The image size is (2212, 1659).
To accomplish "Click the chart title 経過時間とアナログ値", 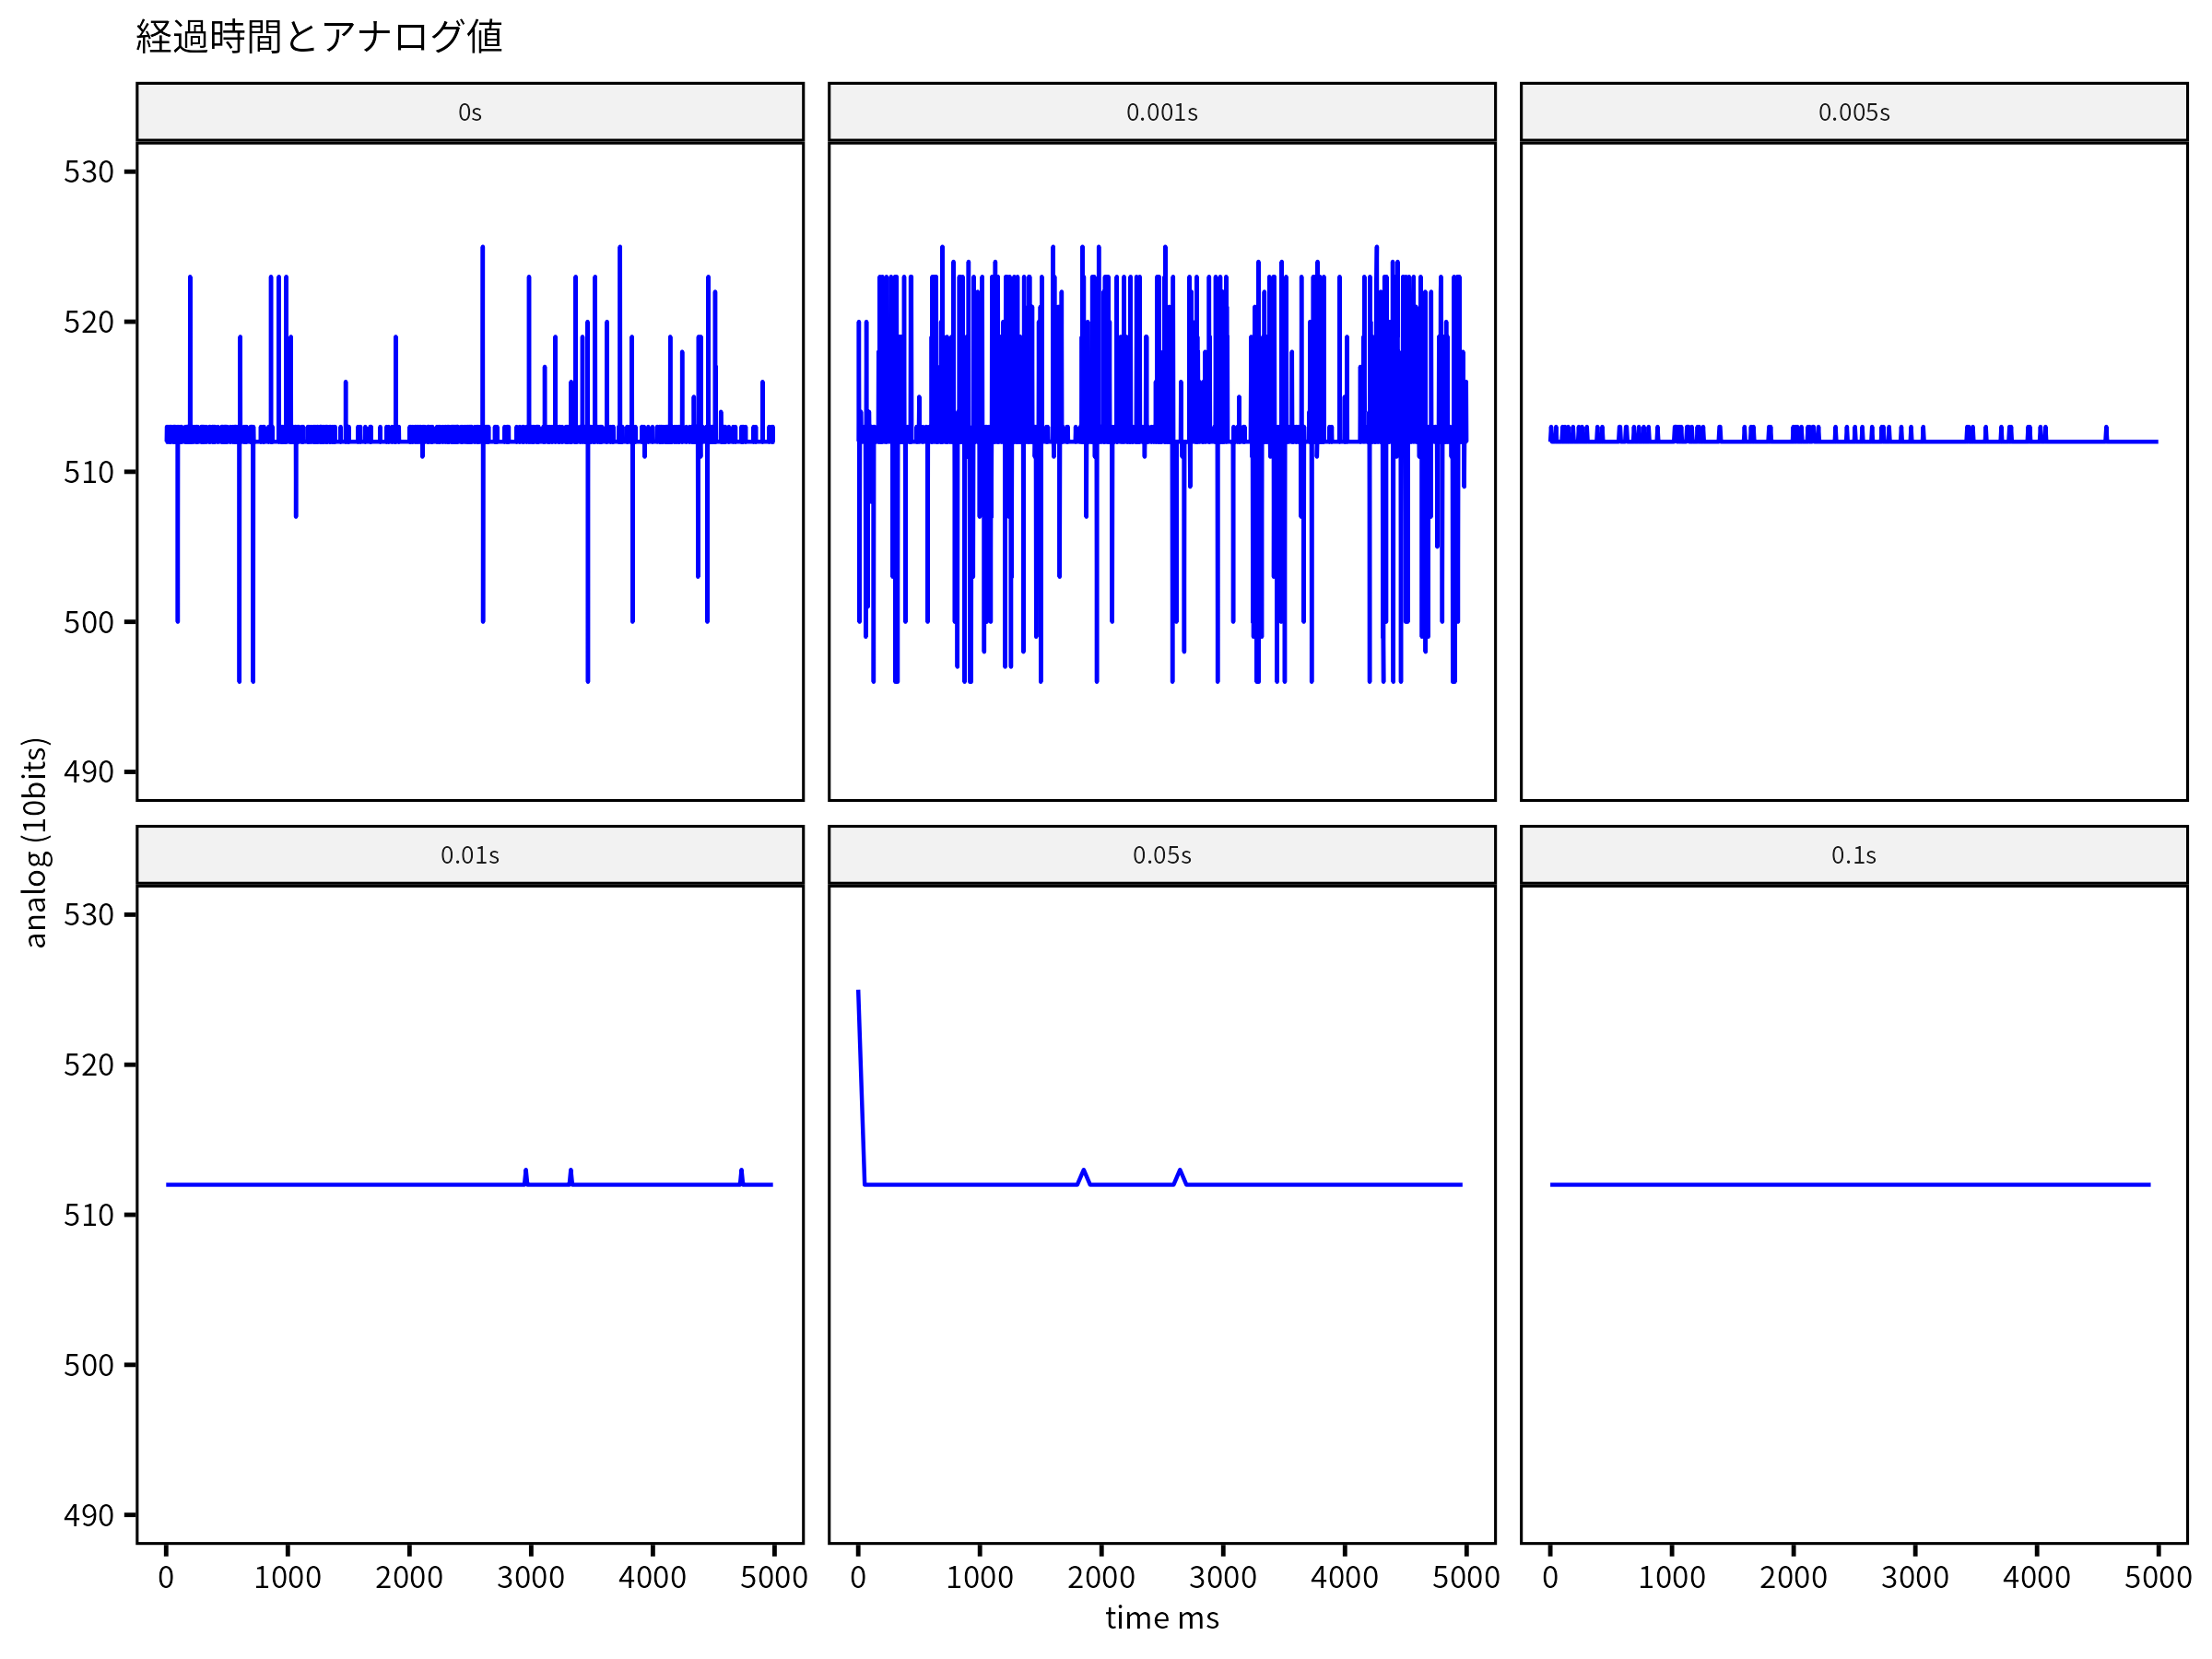I will [319, 37].
